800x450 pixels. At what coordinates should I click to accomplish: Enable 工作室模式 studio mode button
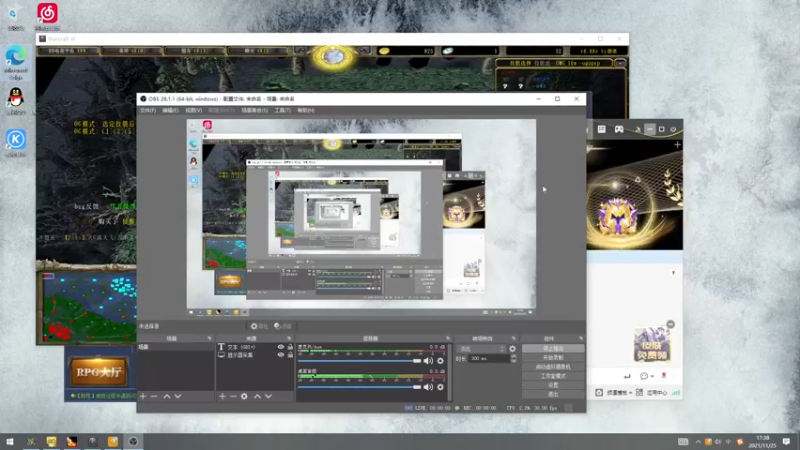click(x=553, y=376)
